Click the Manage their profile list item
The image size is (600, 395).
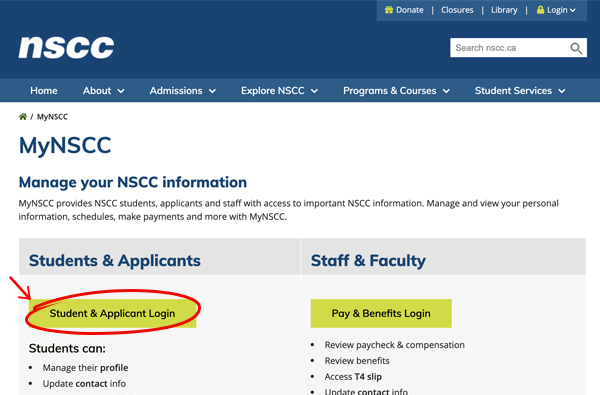point(85,368)
